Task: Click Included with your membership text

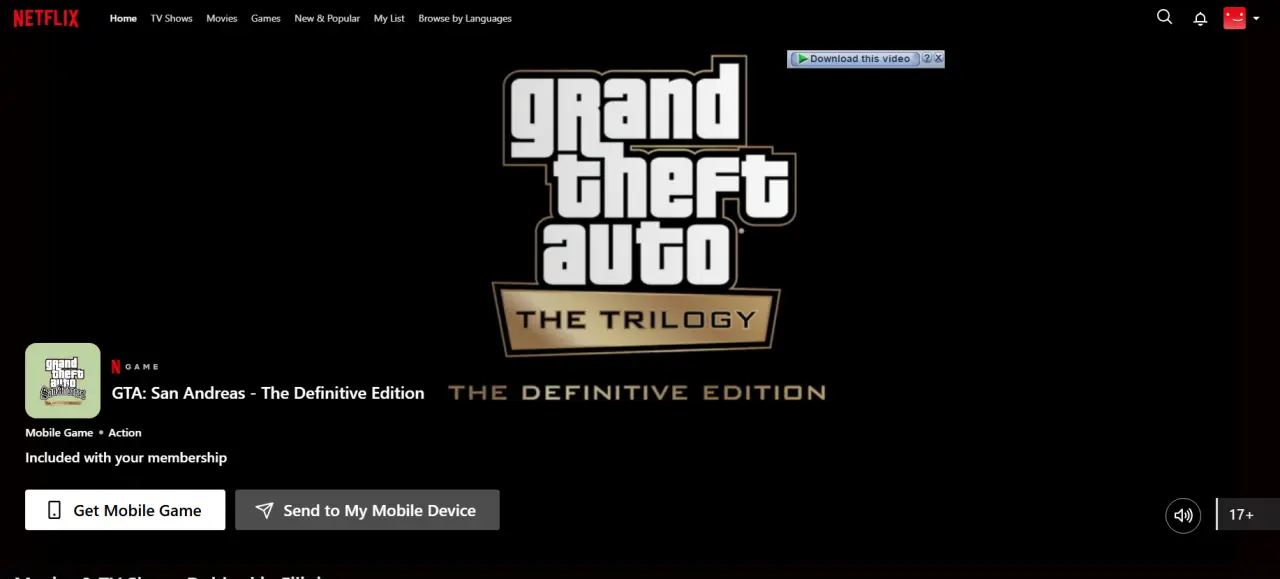Action: (126, 457)
